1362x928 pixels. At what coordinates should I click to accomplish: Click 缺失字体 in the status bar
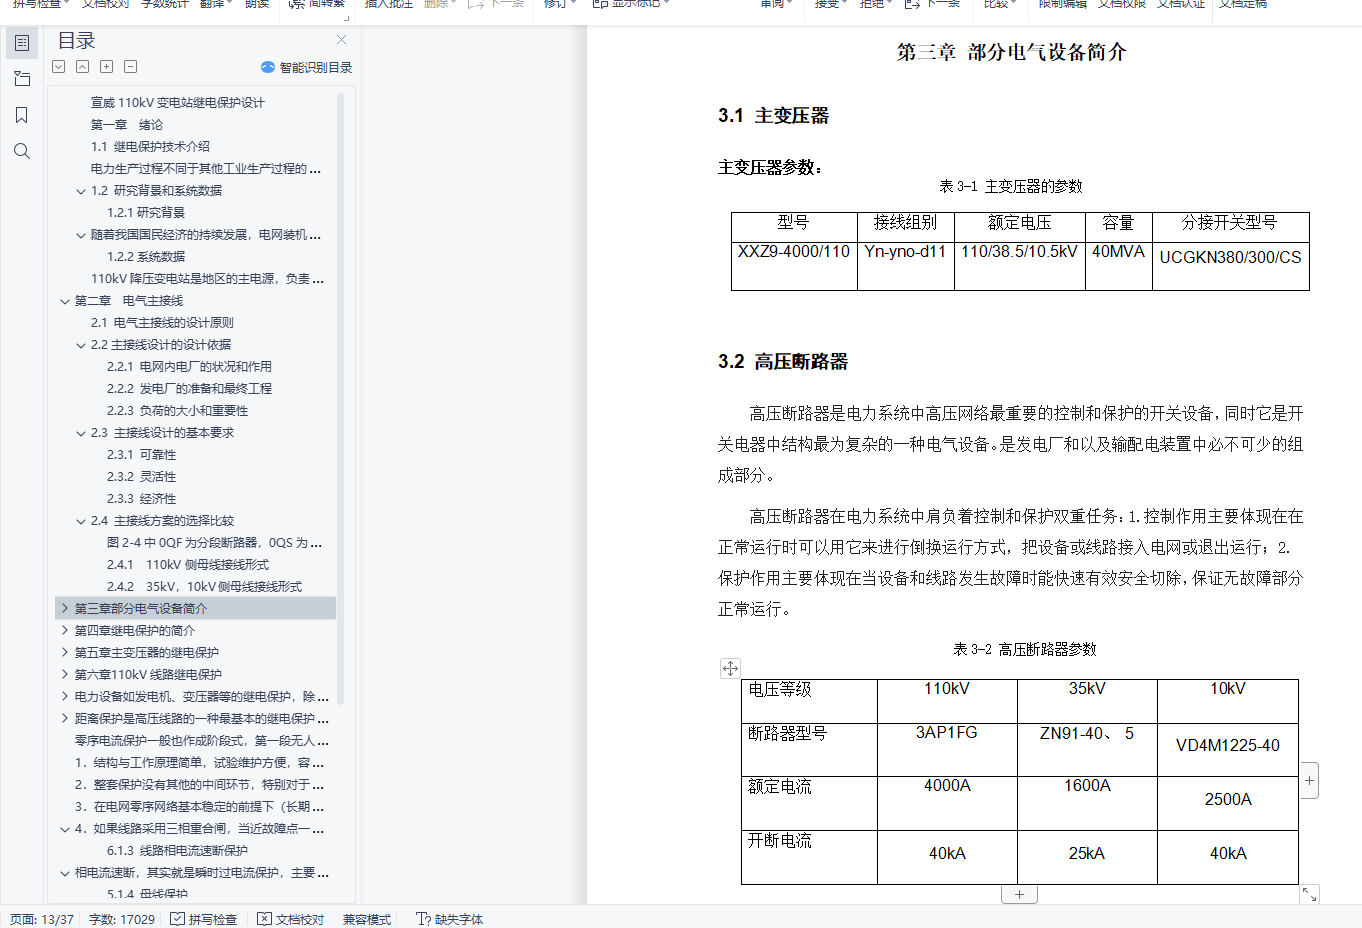(x=449, y=919)
